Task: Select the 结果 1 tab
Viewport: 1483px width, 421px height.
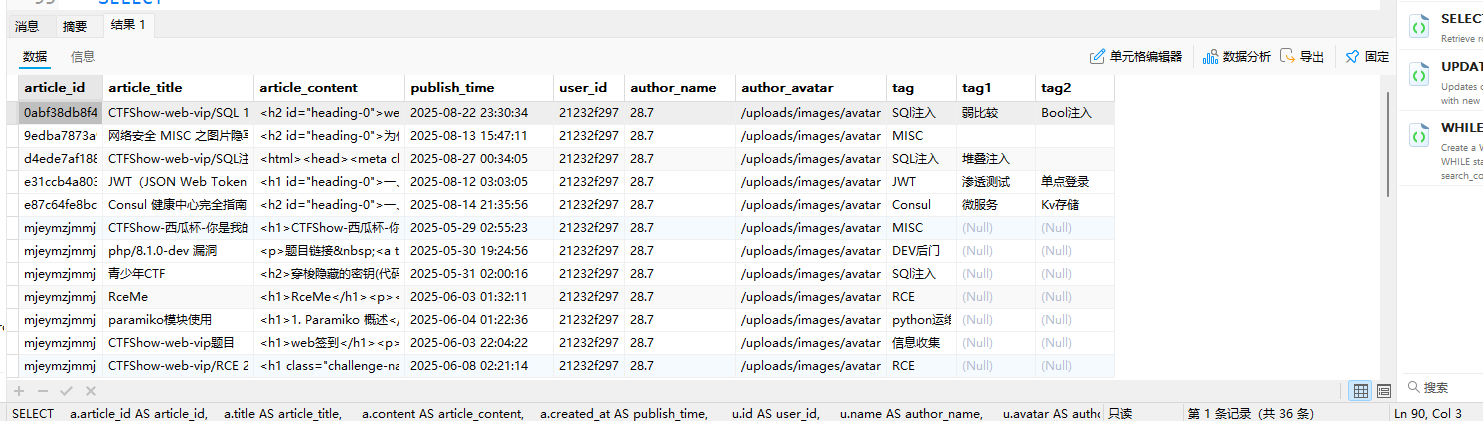Action: pyautogui.click(x=128, y=25)
